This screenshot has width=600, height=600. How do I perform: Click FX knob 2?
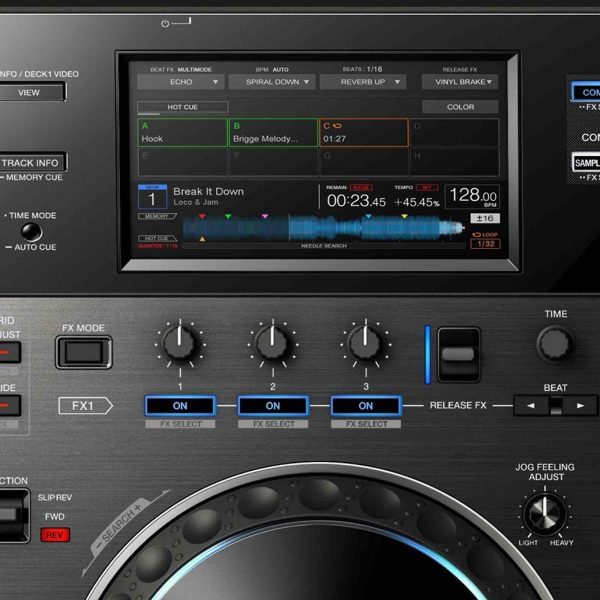click(273, 343)
